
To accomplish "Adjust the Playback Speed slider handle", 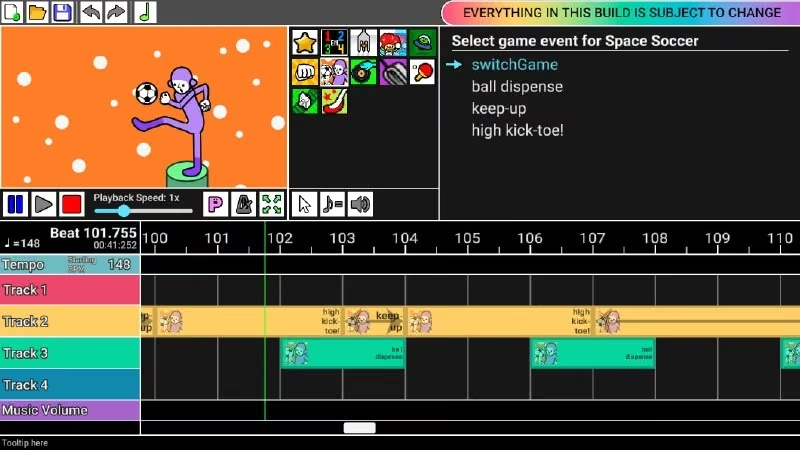I will (x=124, y=211).
